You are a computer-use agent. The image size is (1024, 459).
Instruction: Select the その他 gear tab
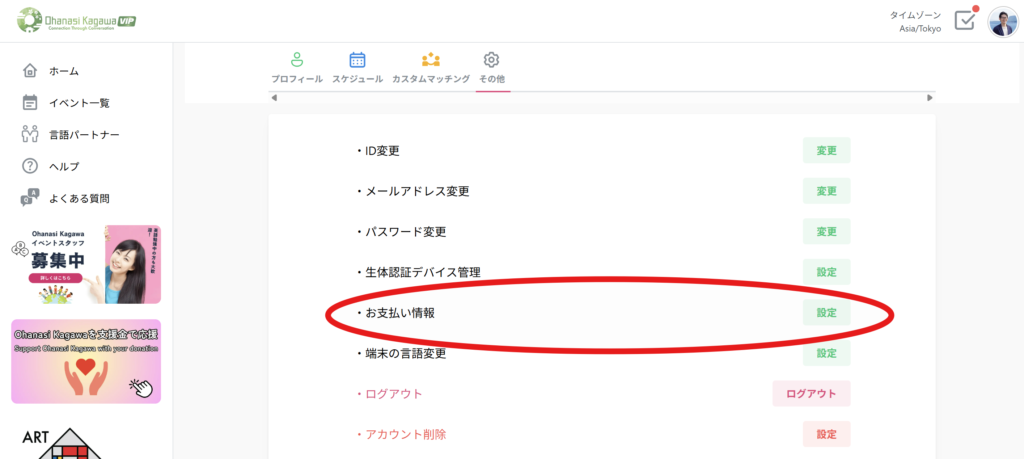pos(491,60)
